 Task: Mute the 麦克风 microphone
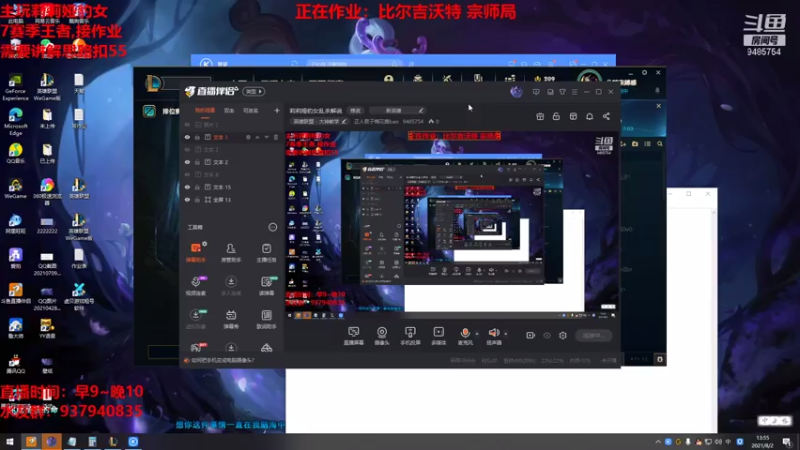(x=465, y=336)
